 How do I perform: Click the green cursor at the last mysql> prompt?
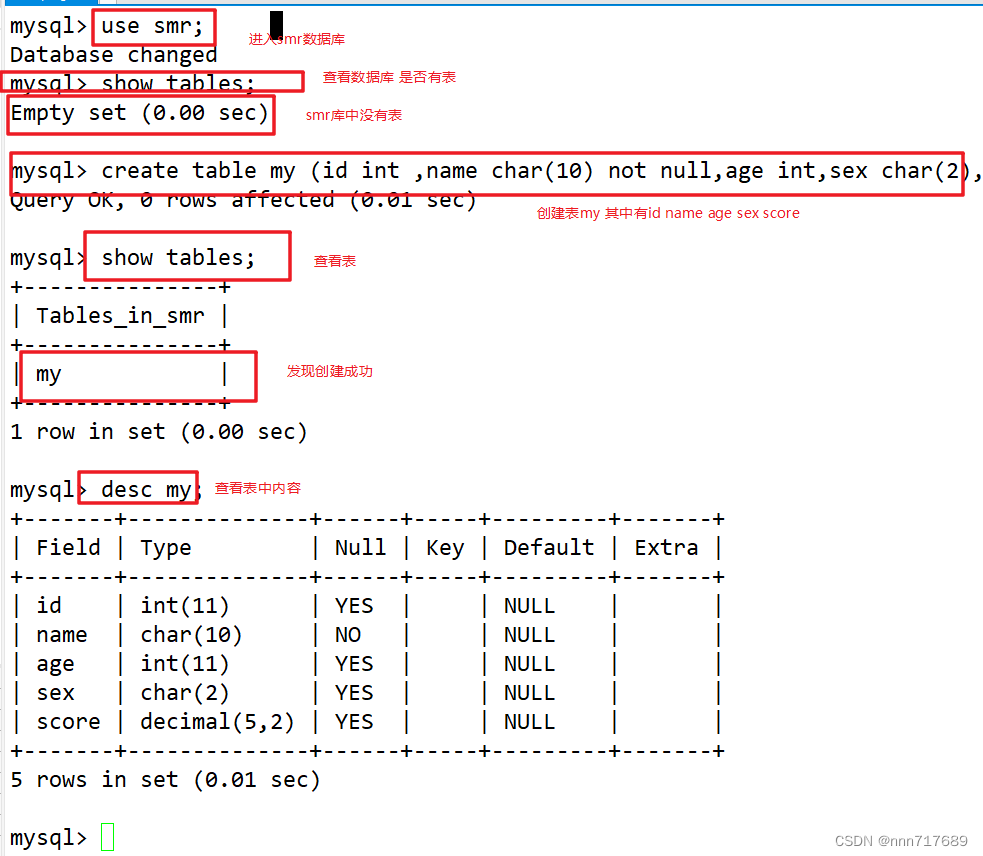coord(107,837)
